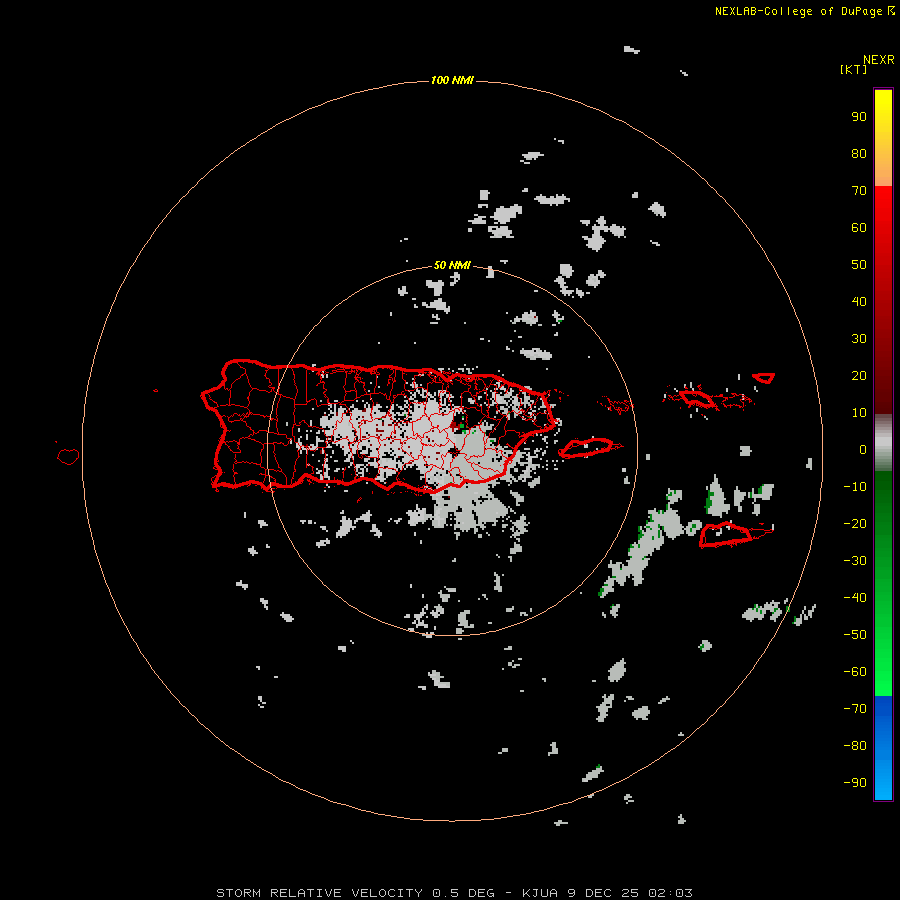Click the small Mona island outline far west
This screenshot has height=900, width=900.
tap(68, 456)
